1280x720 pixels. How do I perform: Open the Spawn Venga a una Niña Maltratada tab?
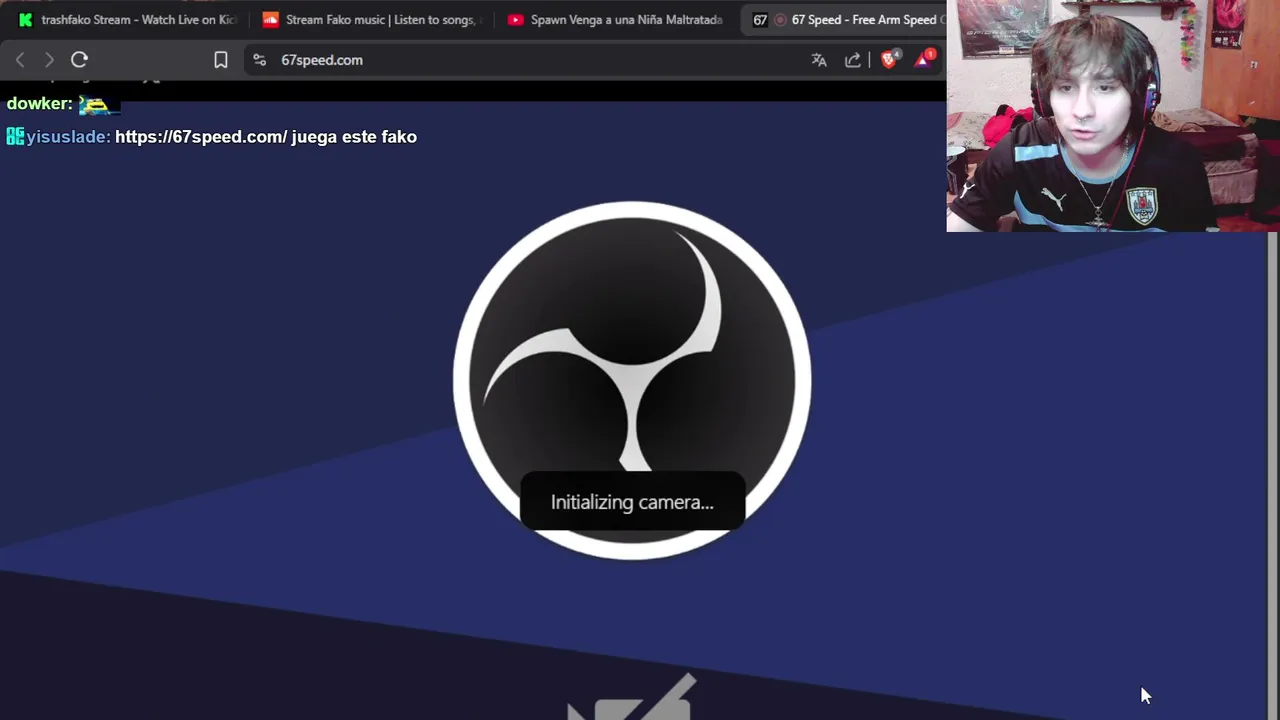pos(616,19)
